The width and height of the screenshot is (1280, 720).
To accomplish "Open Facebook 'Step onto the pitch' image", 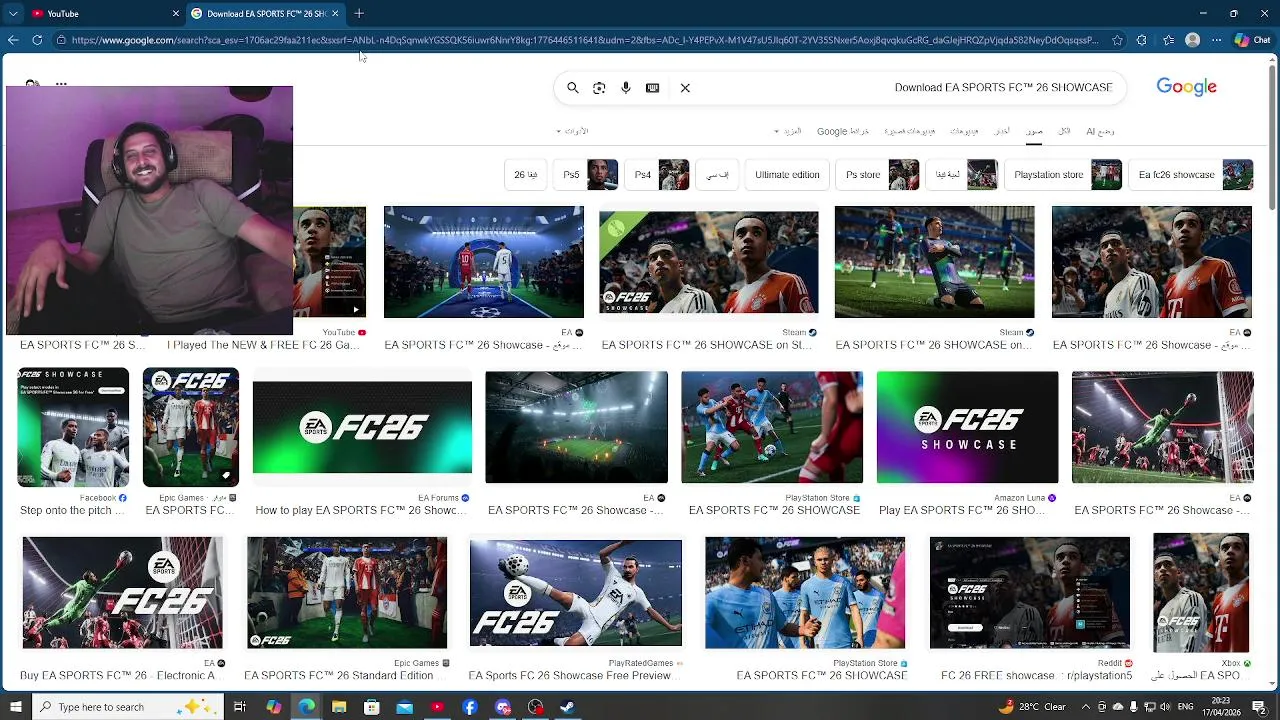I will [73, 427].
